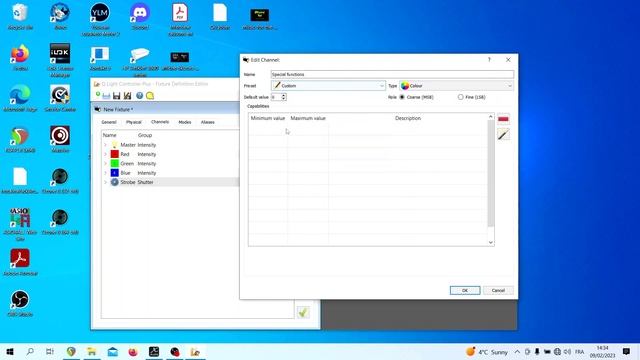The image size is (640, 360).
Task: Open the Type dropdown showing Colour
Action: (456, 86)
